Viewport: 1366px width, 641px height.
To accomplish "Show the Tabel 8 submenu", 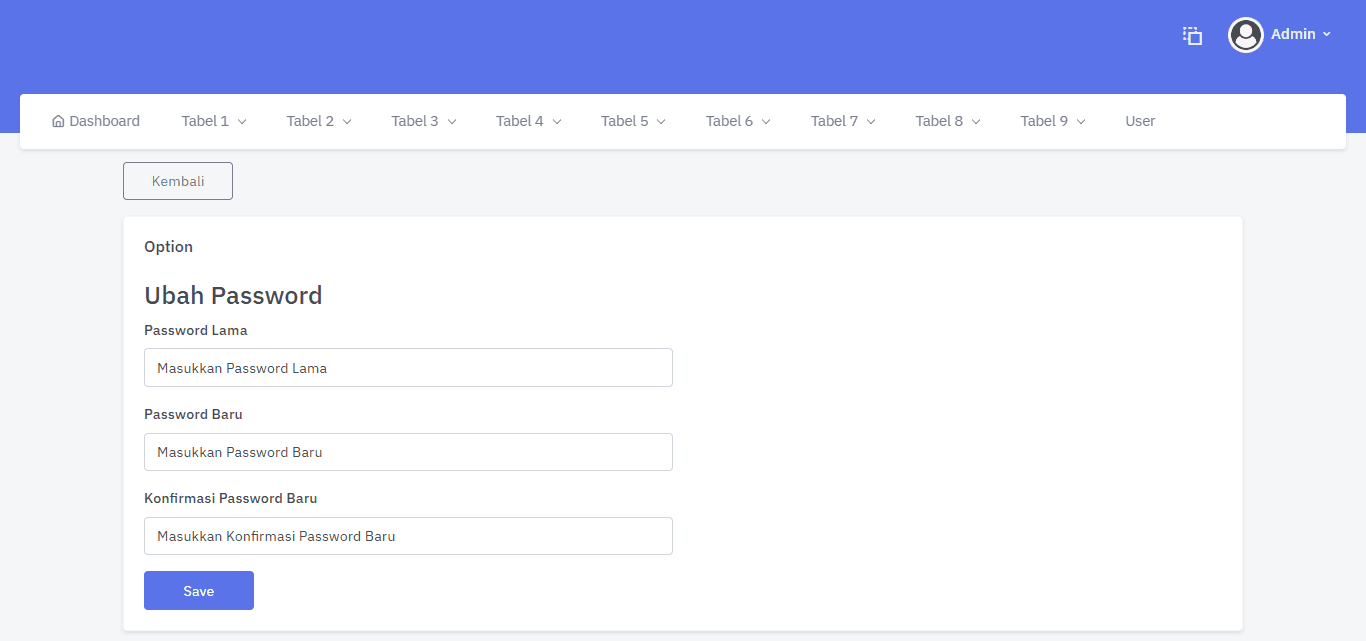I will tap(949, 121).
